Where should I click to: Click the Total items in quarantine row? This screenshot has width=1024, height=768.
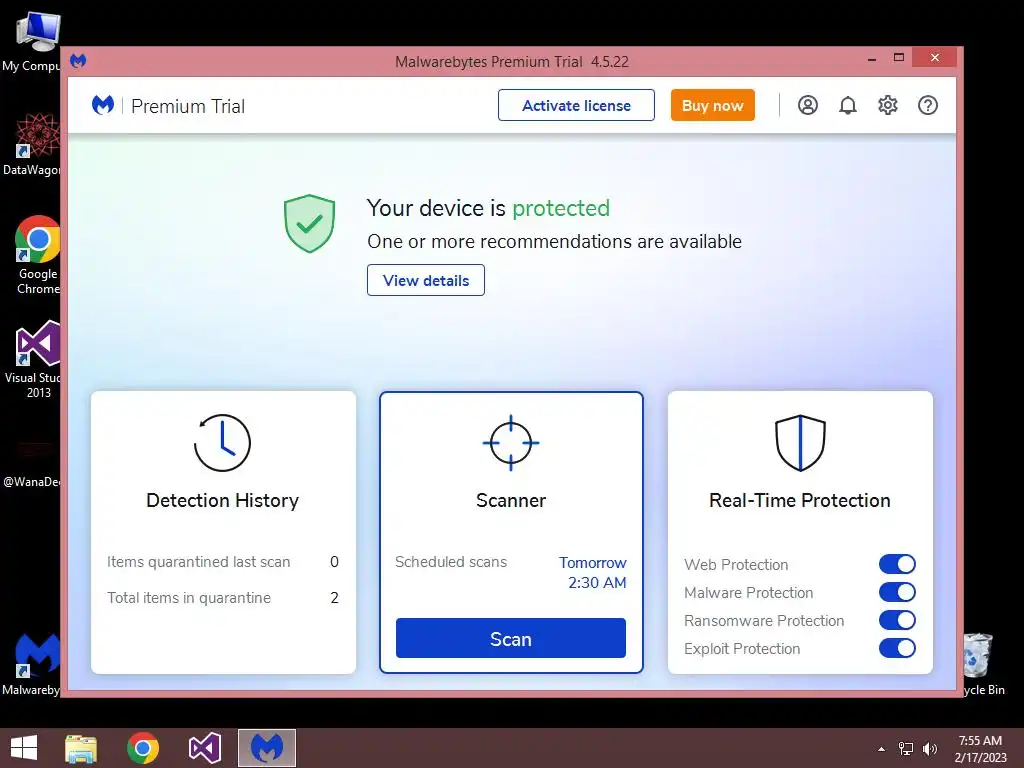pos(223,598)
